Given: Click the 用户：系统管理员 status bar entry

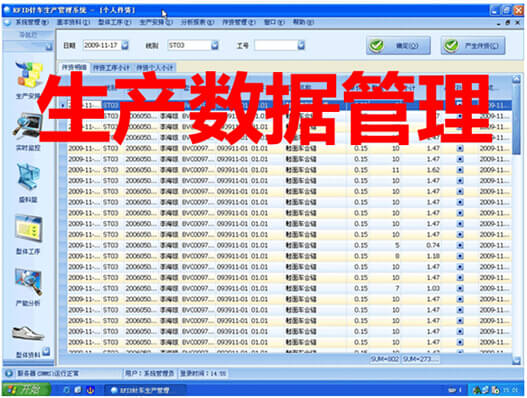Looking at the screenshot, I should (x=150, y=373).
